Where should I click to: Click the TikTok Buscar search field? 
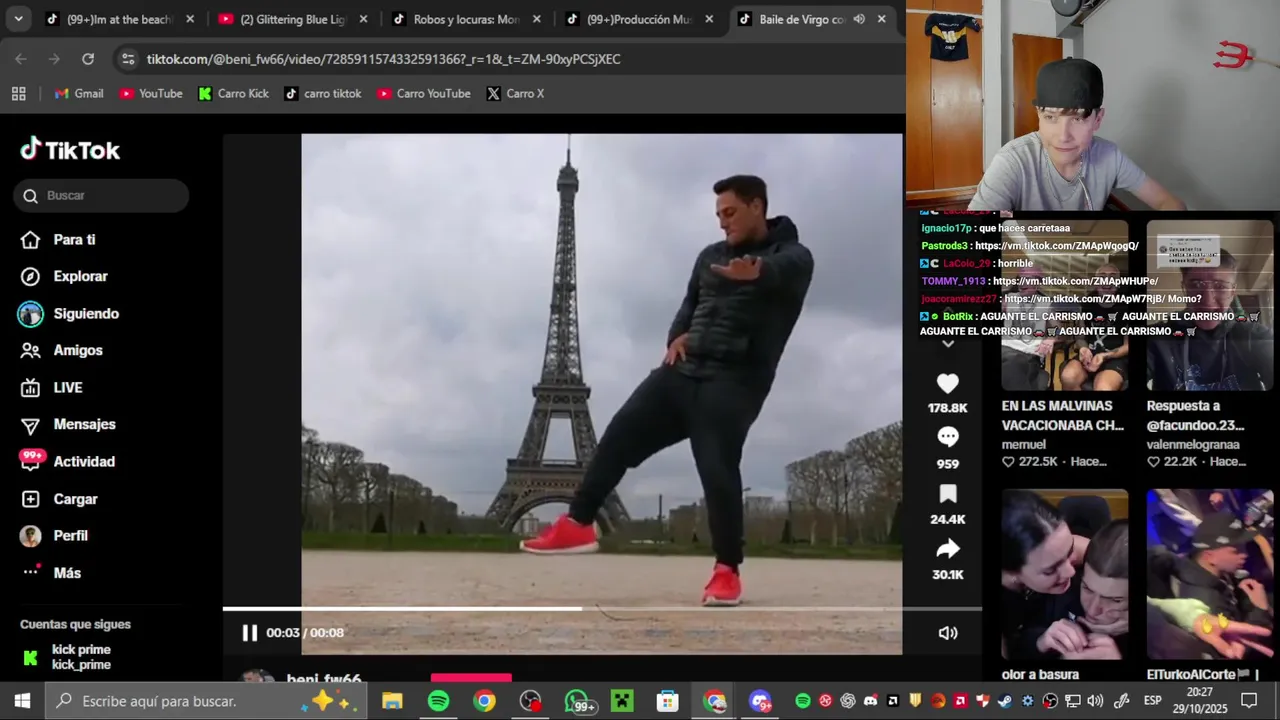point(101,196)
